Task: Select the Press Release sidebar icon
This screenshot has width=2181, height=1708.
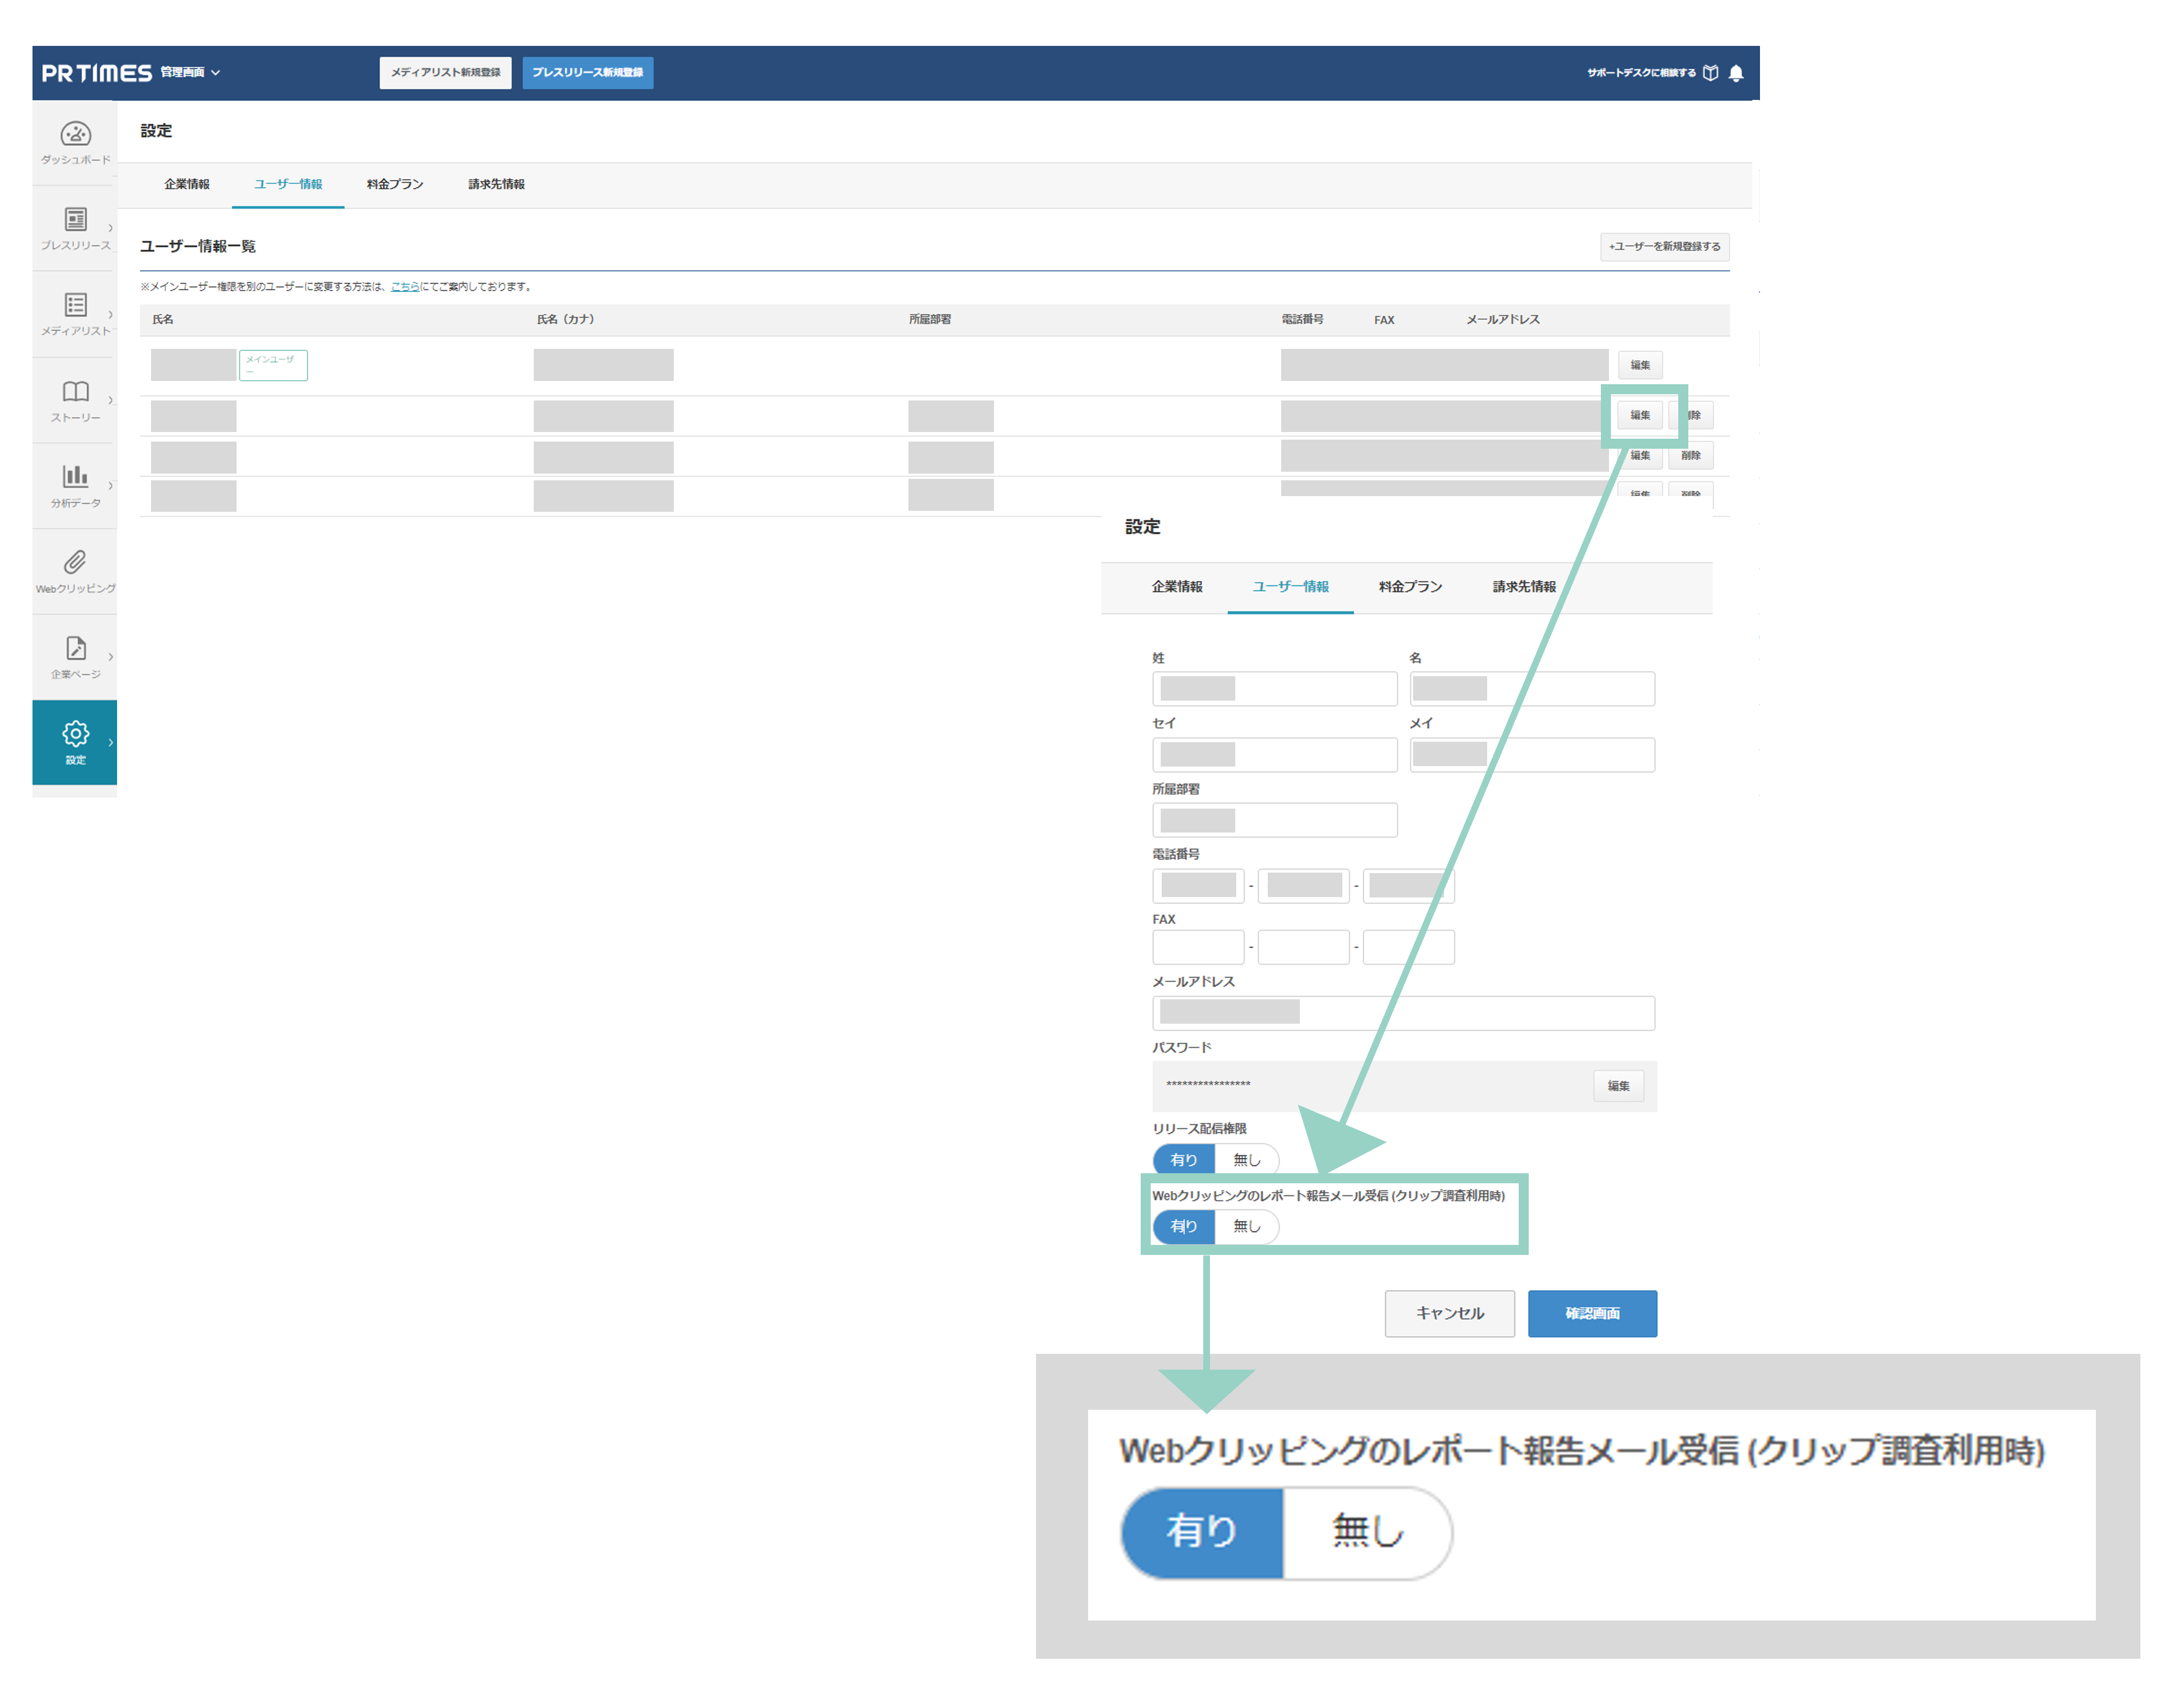Action: click(x=75, y=219)
